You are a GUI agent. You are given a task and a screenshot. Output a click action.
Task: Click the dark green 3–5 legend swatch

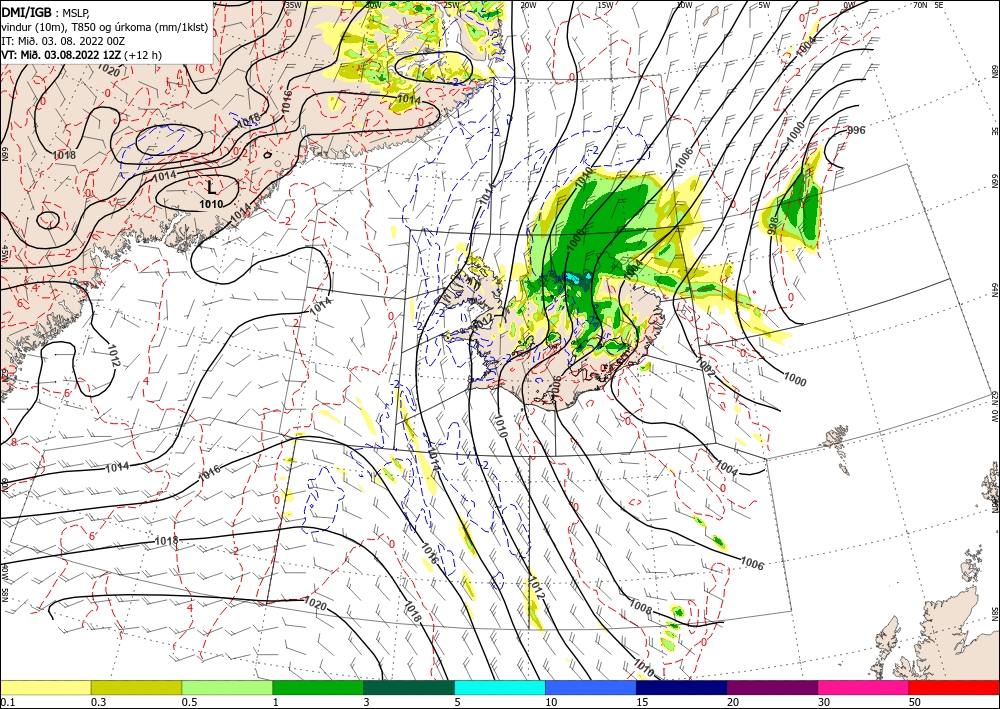tap(409, 687)
